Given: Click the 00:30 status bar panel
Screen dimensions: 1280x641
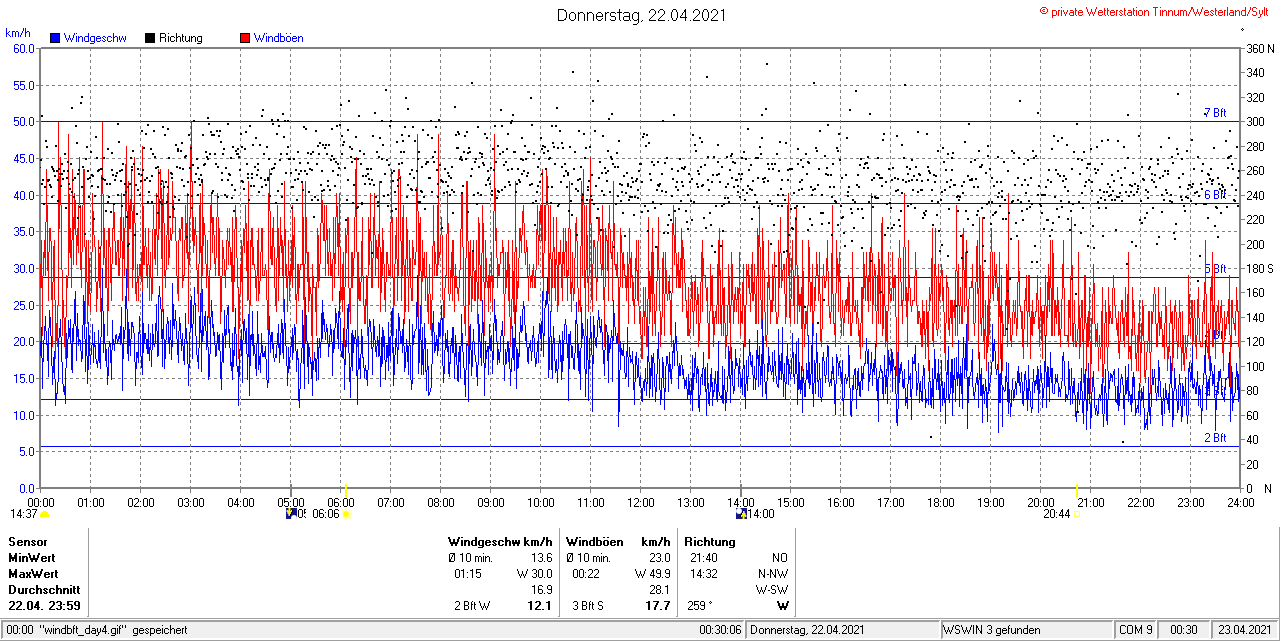Looking at the screenshot, I should click(x=1184, y=630).
